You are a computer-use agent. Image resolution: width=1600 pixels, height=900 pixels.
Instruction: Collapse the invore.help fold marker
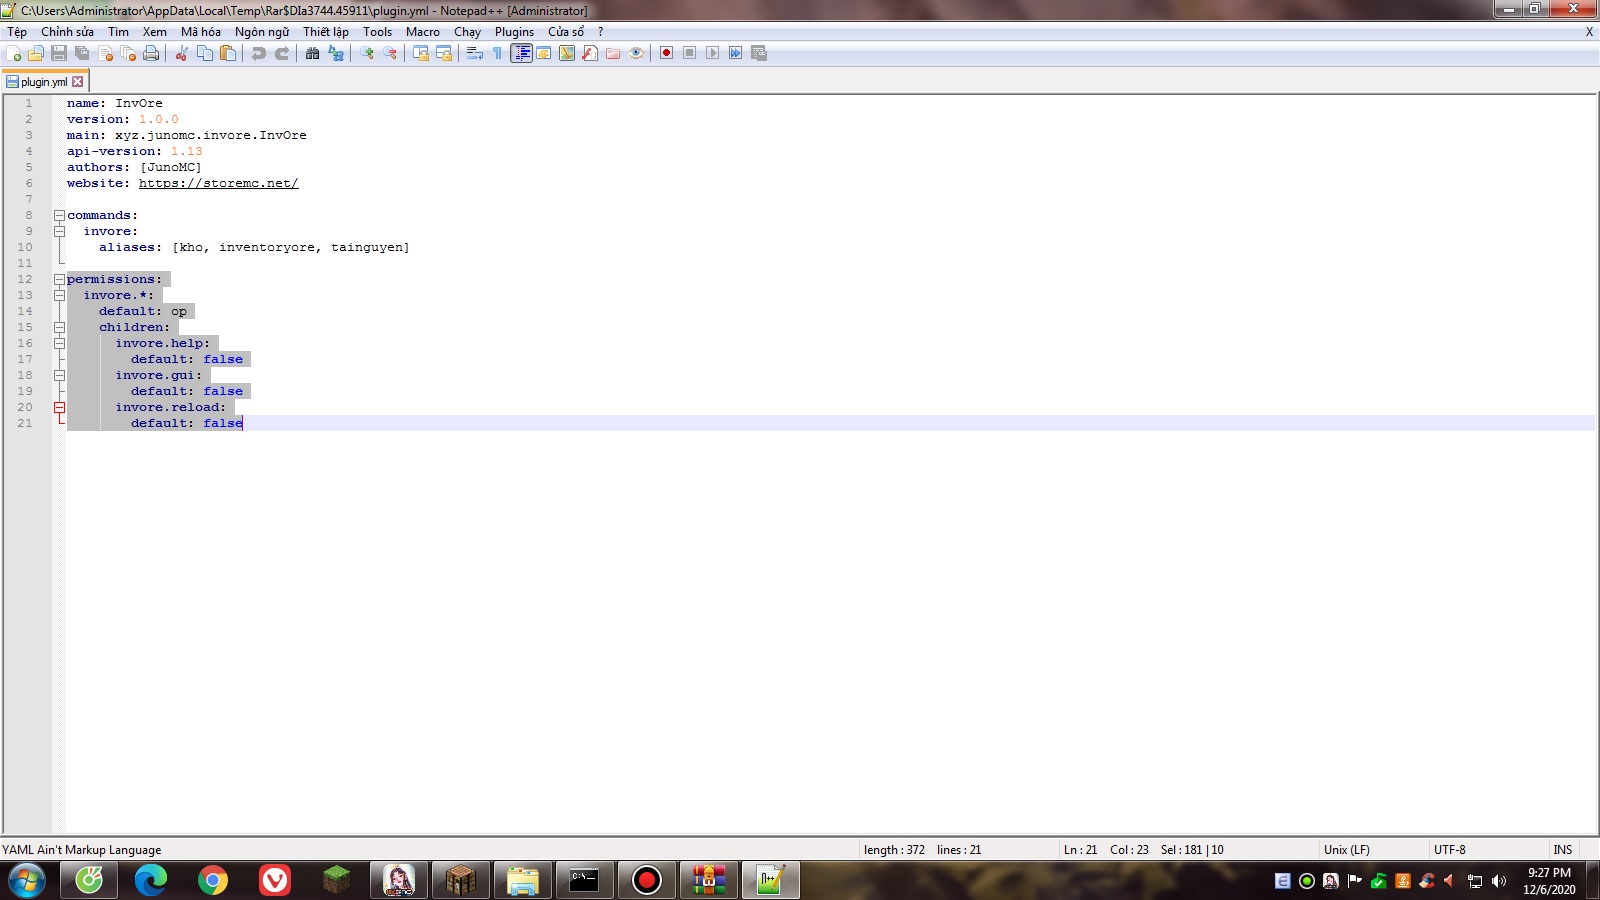click(x=59, y=343)
